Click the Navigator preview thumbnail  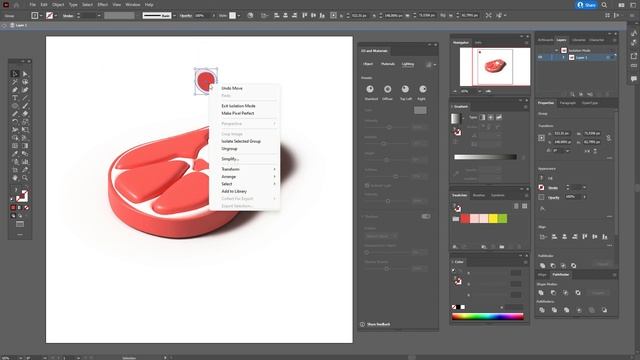pyautogui.click(x=495, y=67)
